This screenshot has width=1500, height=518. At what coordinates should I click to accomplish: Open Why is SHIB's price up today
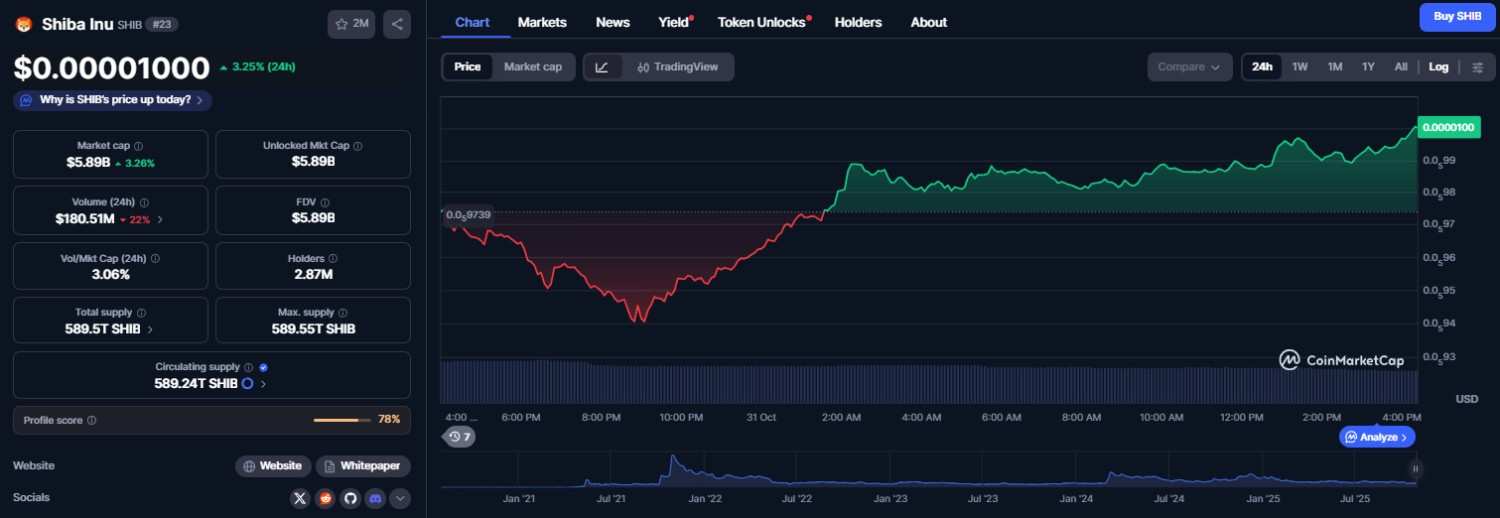pyautogui.click(x=113, y=100)
